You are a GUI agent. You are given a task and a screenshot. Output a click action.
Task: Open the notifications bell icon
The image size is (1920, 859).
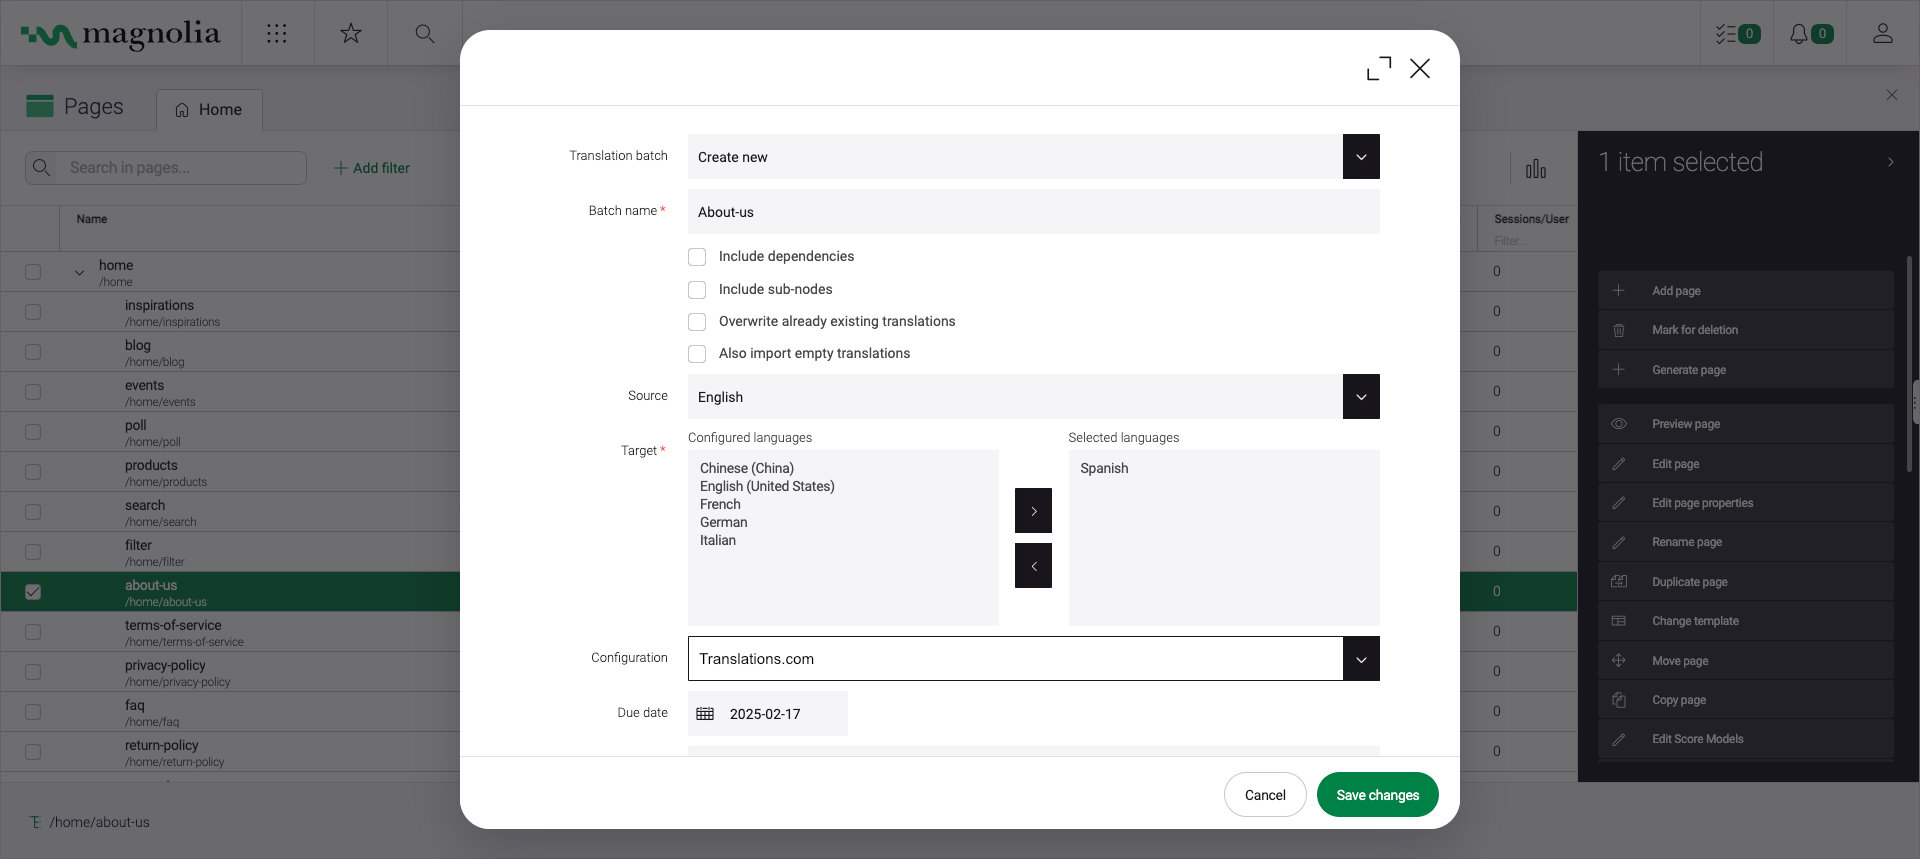pos(1810,34)
